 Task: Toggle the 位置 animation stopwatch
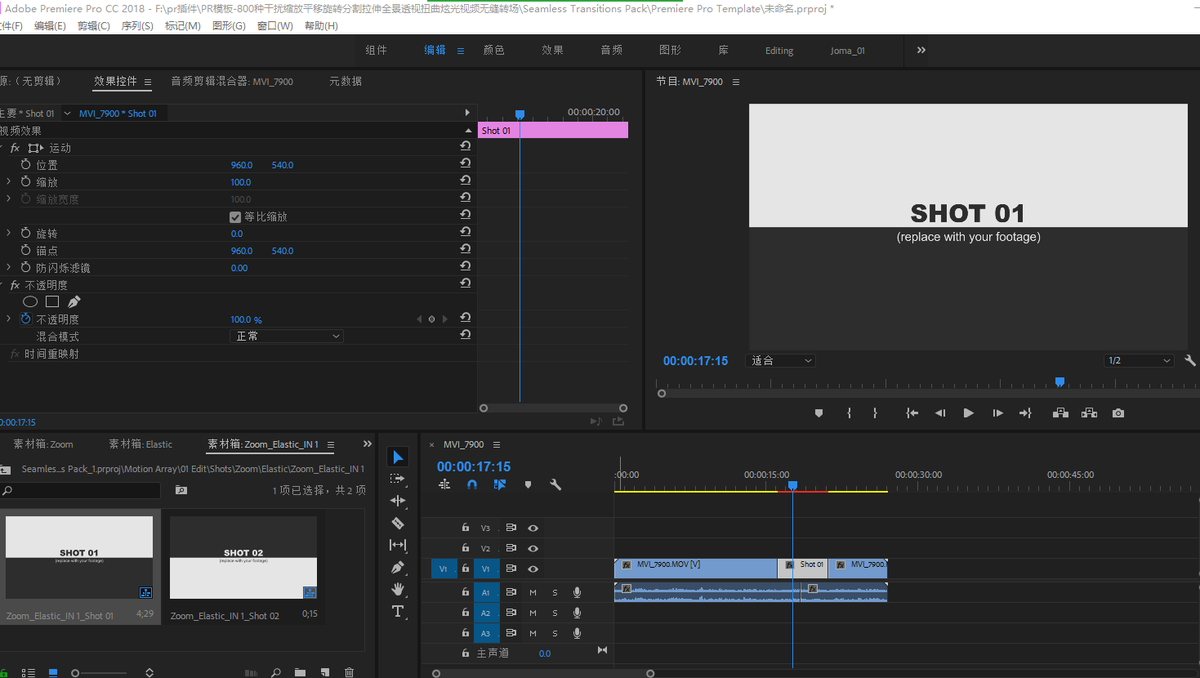pyautogui.click(x=26, y=165)
